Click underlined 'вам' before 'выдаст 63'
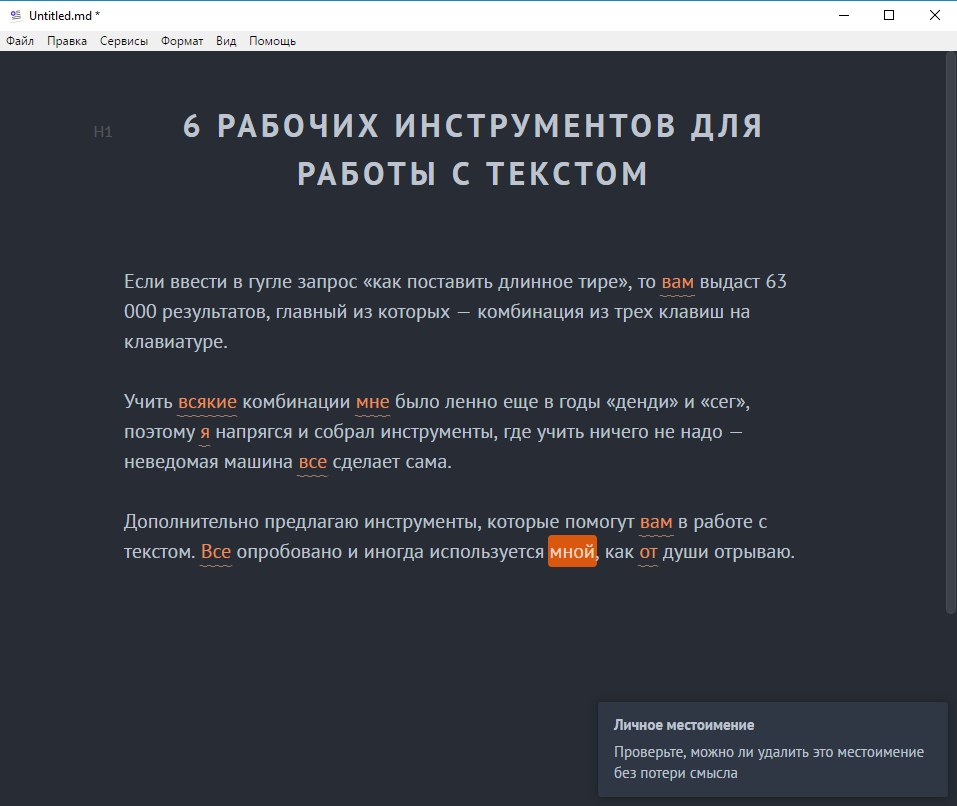Image resolution: width=957 pixels, height=806 pixels. tap(677, 282)
